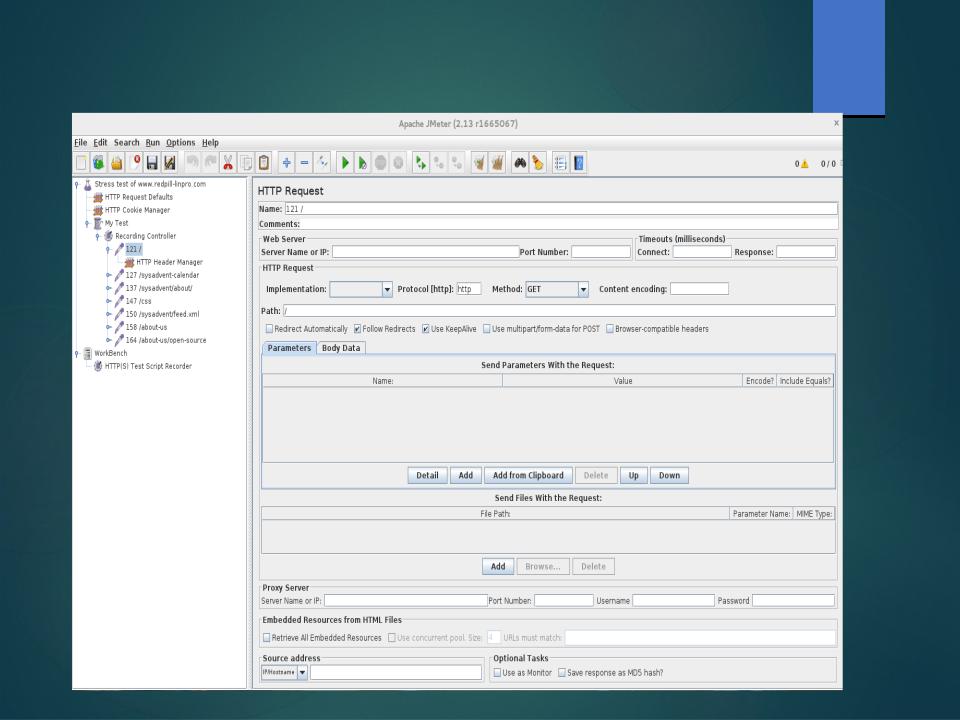Screen dimensions: 960x720
Task: Expand the 127 /sysadvent-calendar node toggle
Action: pyautogui.click(x=108, y=276)
